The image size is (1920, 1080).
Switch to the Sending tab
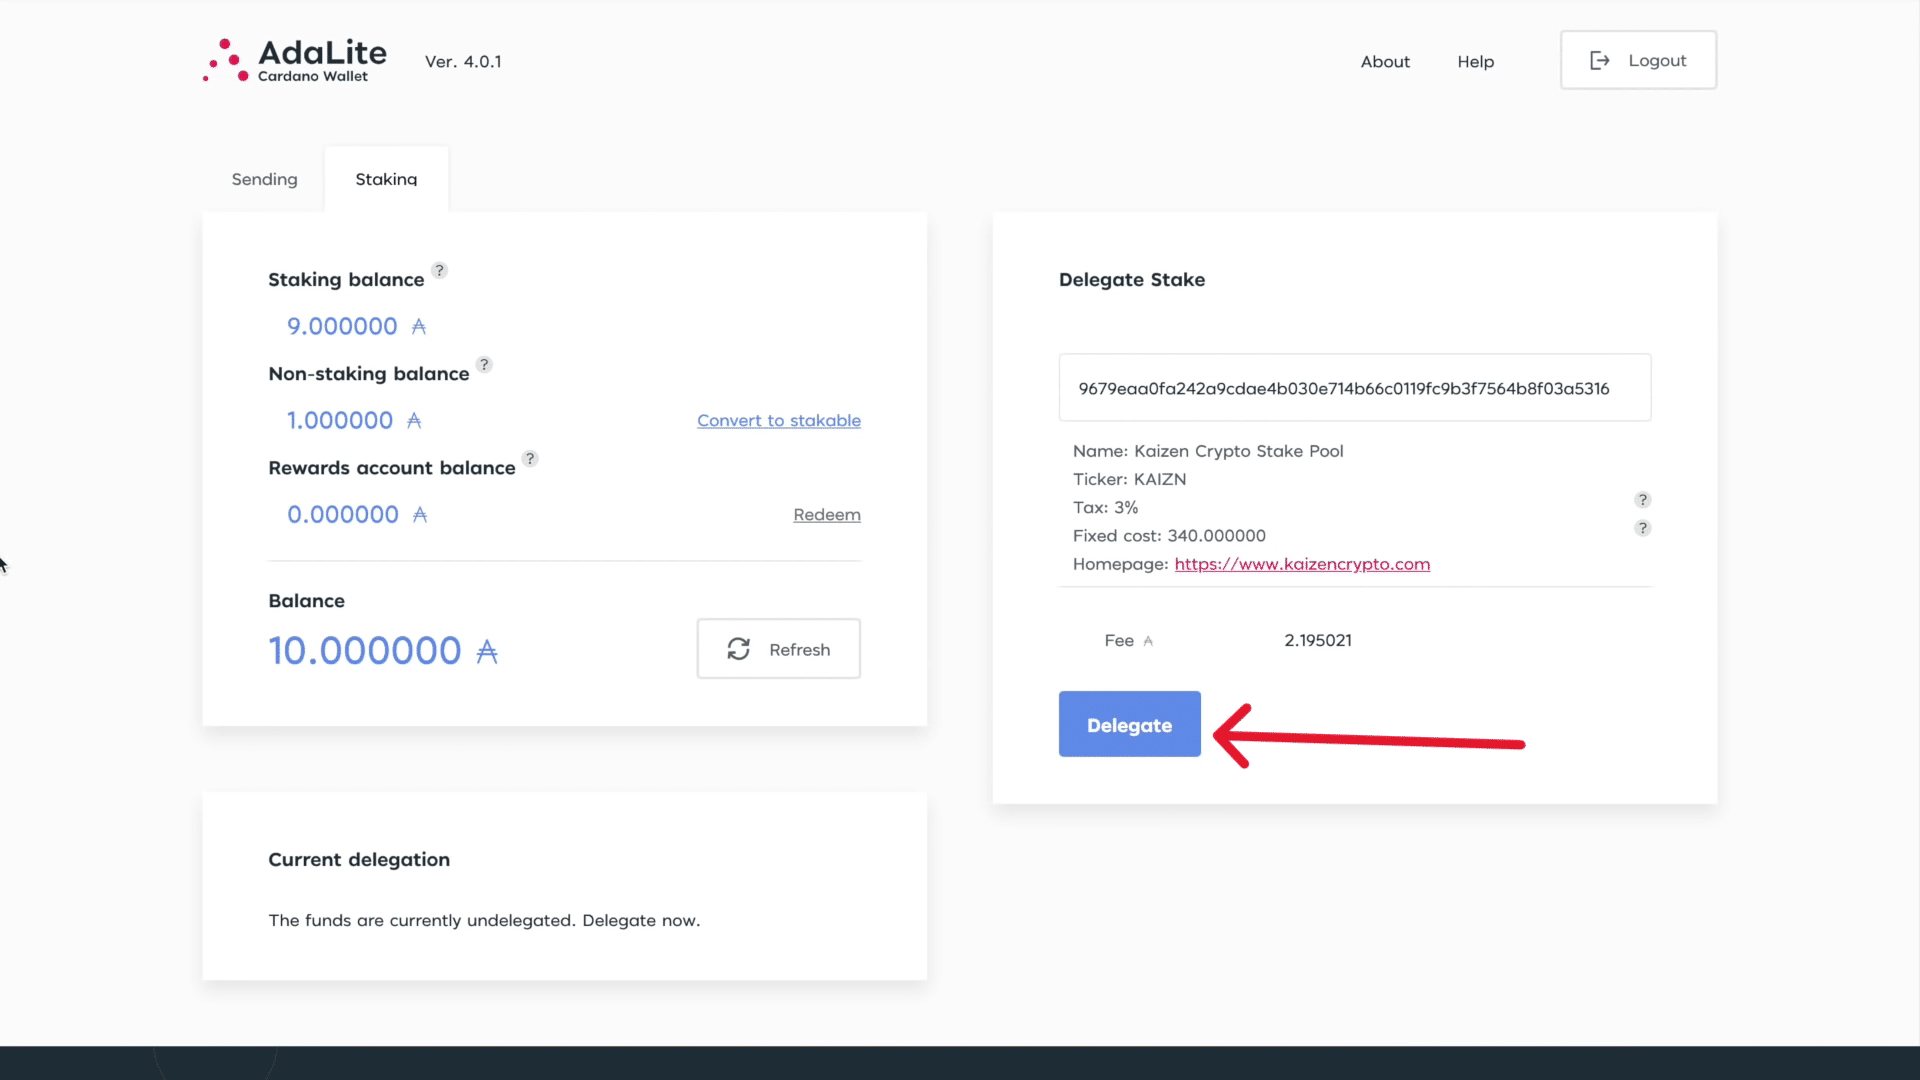pos(264,179)
